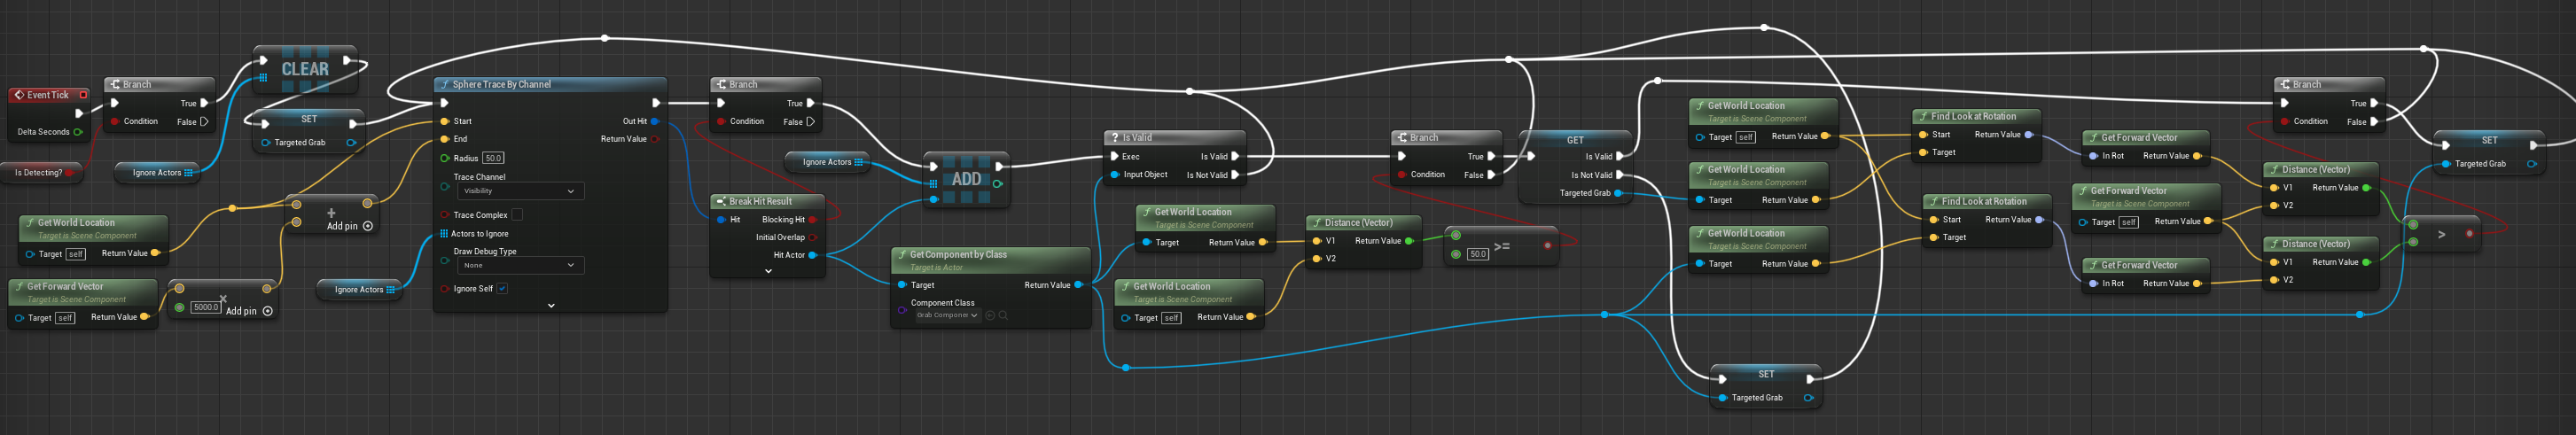This screenshot has width=2576, height=435.
Task: Click the Is Not Valid exec pin on Is Valid node
Action: [x=1236, y=174]
